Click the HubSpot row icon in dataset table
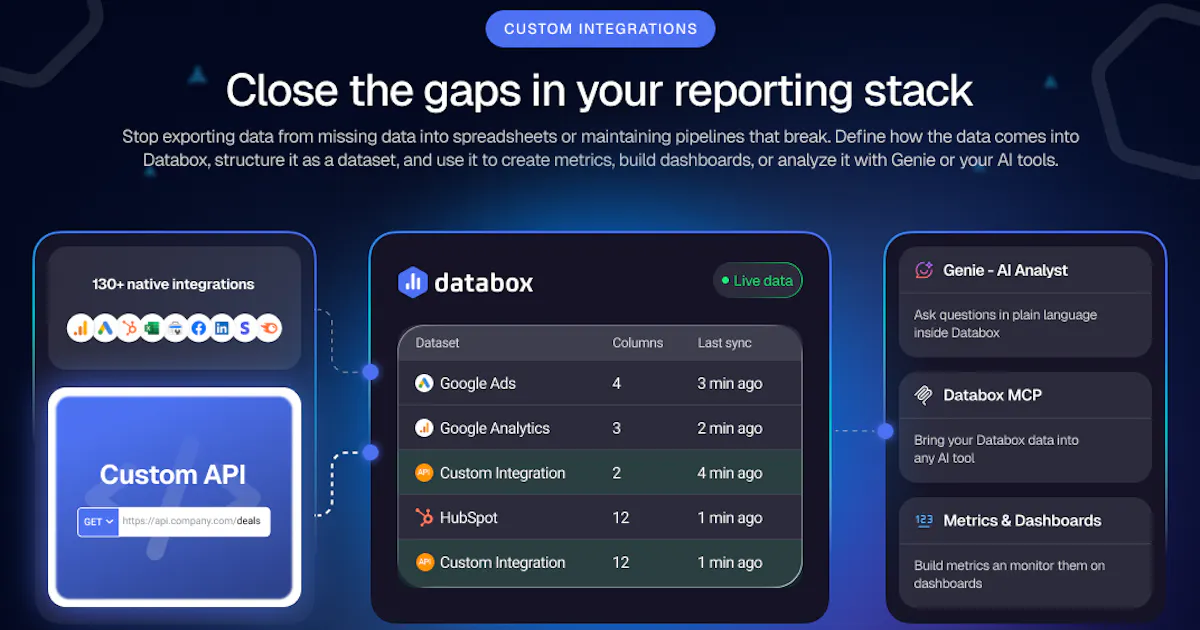Image resolution: width=1200 pixels, height=630 pixels. (x=424, y=518)
